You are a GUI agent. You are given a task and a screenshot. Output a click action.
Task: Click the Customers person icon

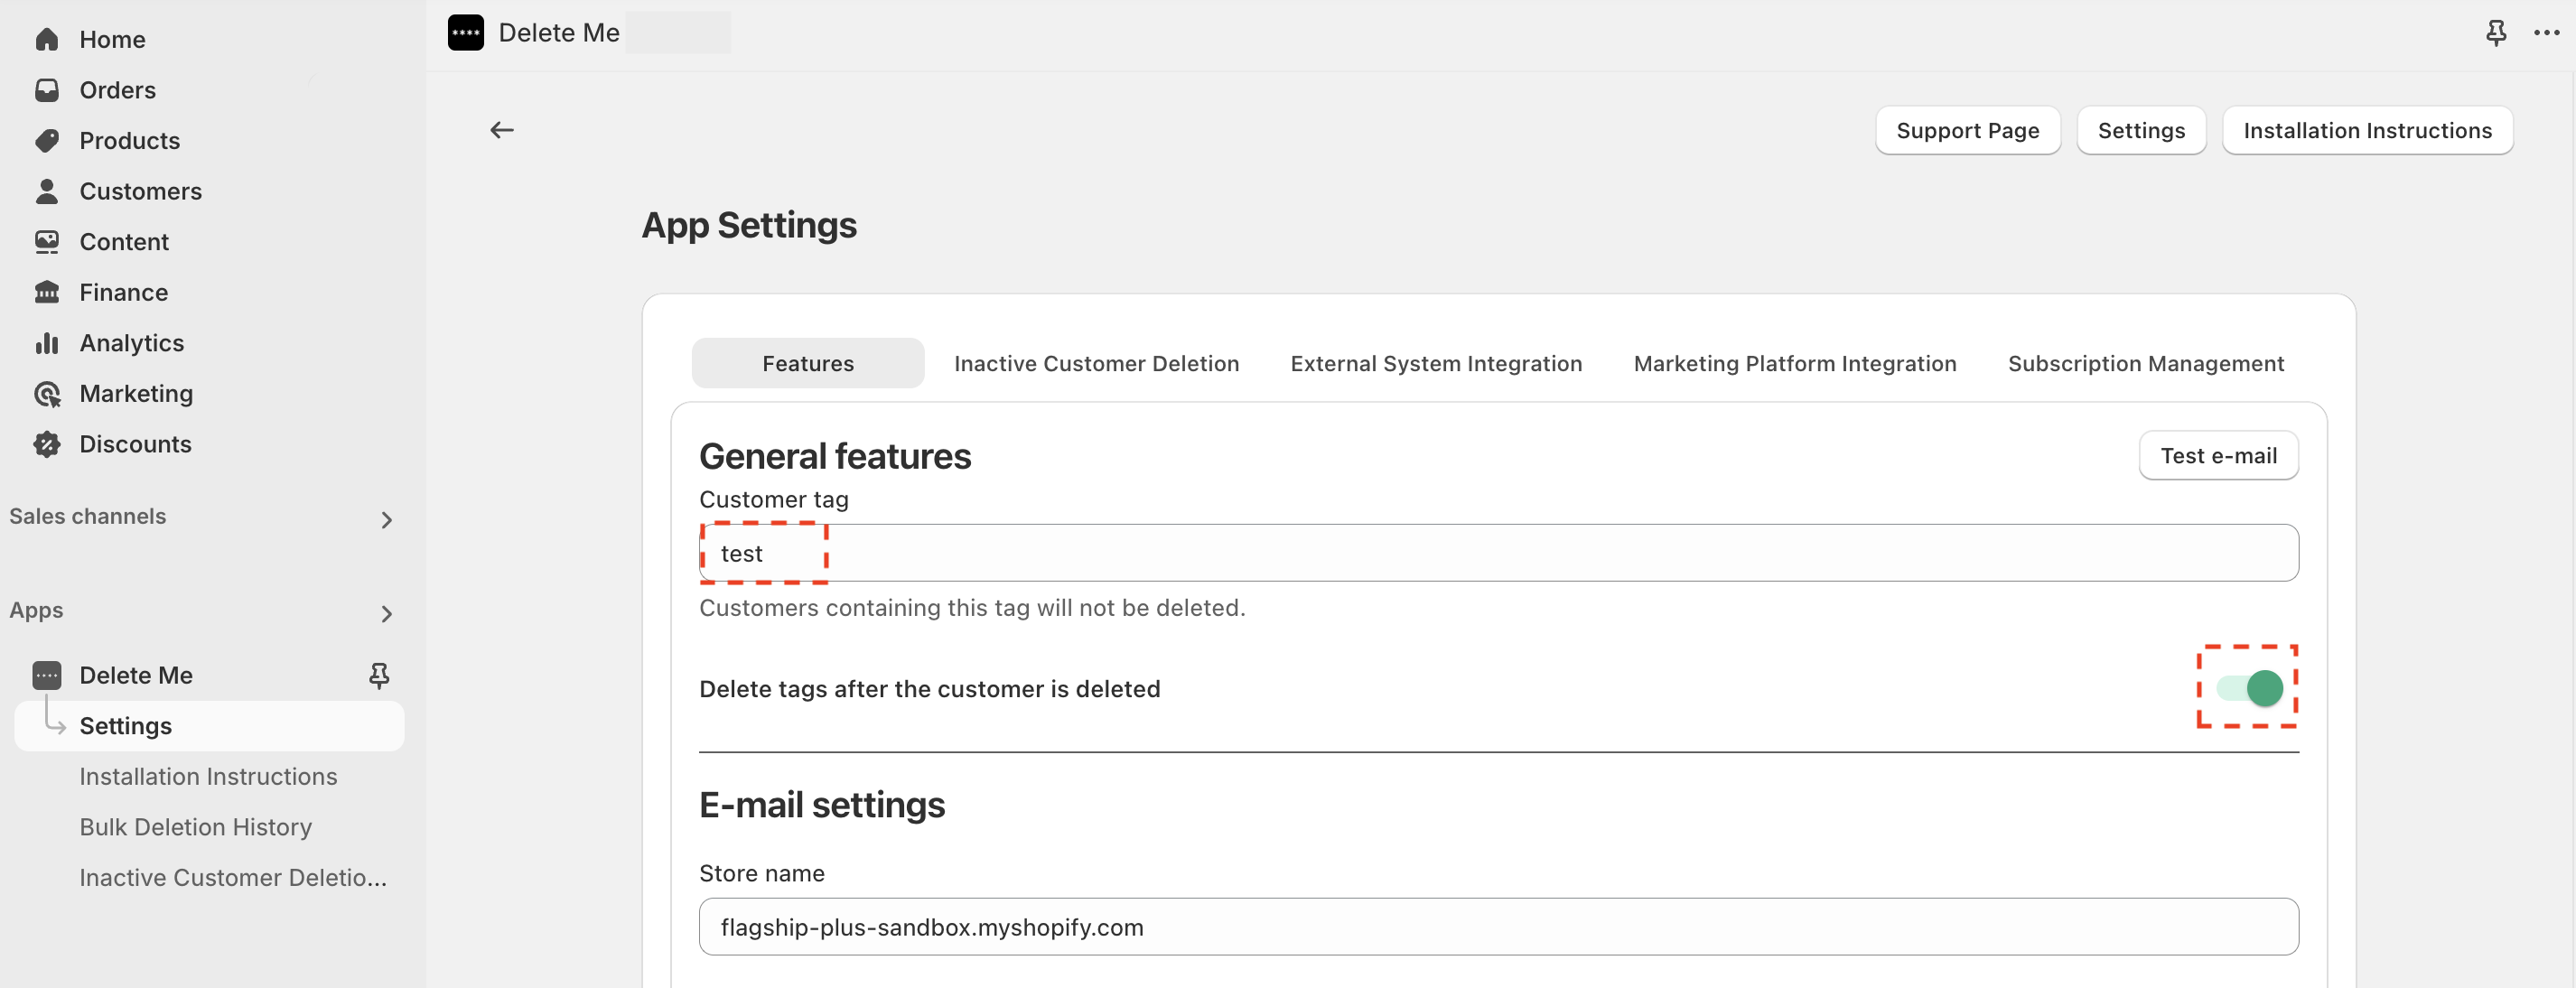pos(46,191)
